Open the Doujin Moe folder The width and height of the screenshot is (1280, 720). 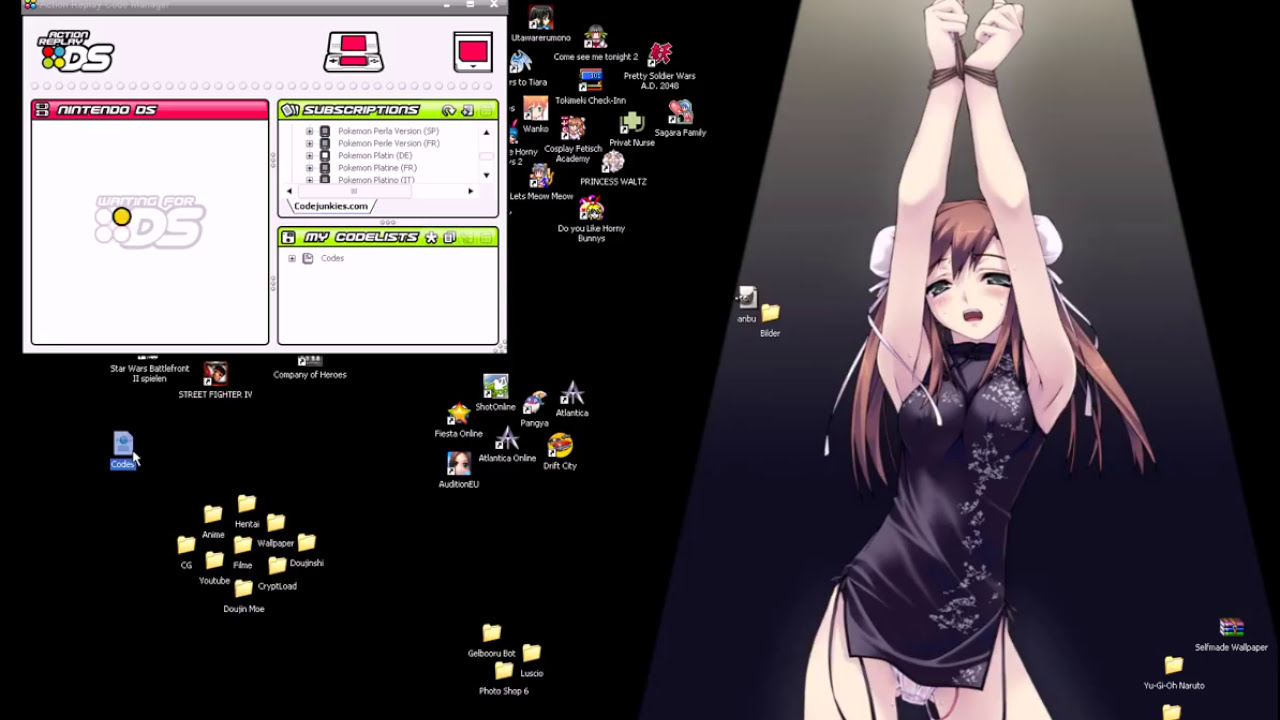(x=243, y=589)
